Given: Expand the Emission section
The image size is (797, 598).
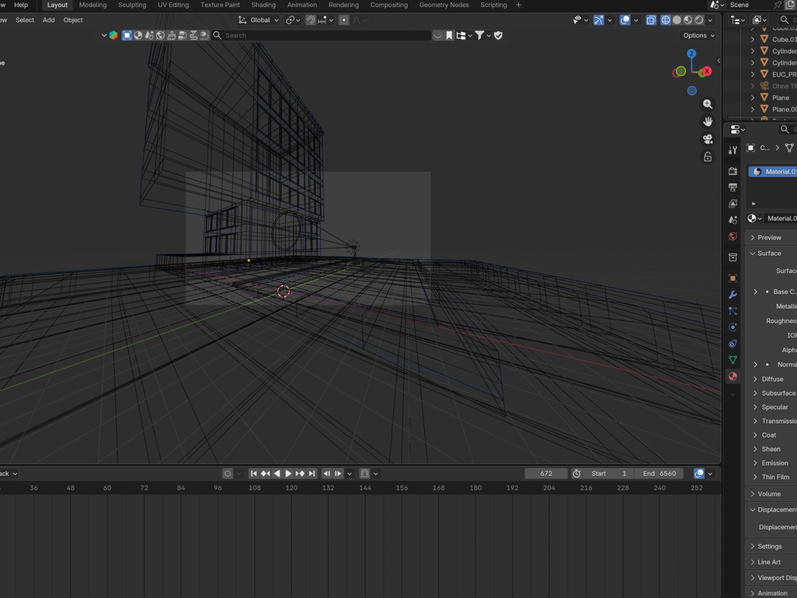Looking at the screenshot, I should pyautogui.click(x=773, y=463).
